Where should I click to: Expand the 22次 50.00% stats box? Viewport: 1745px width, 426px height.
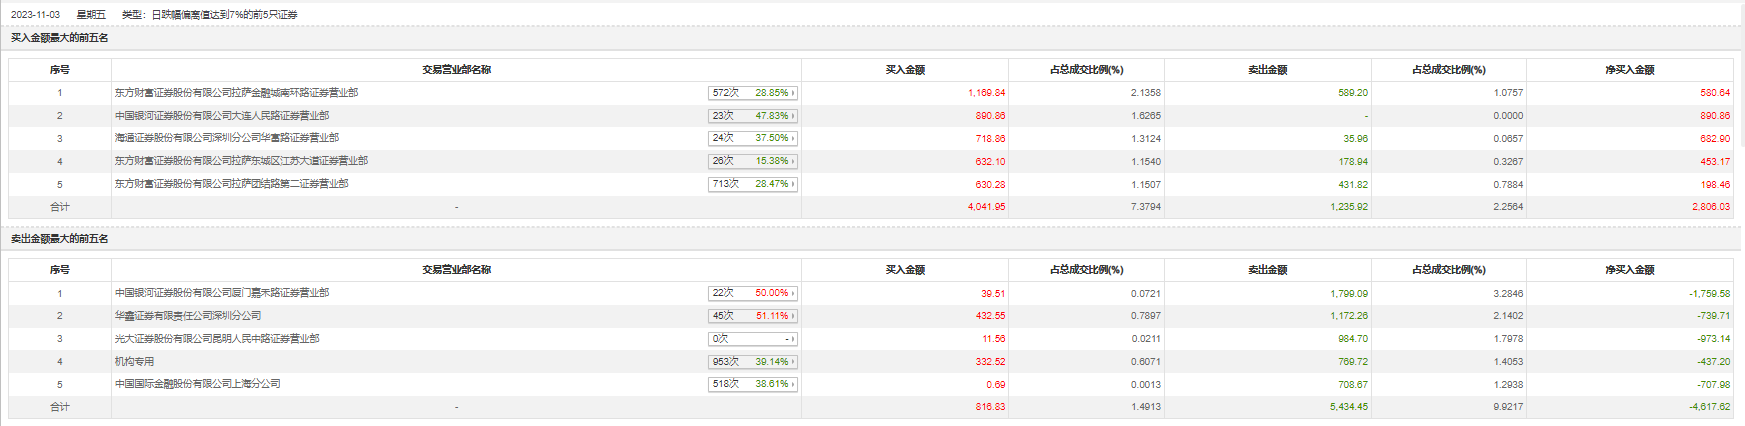[x=753, y=293]
